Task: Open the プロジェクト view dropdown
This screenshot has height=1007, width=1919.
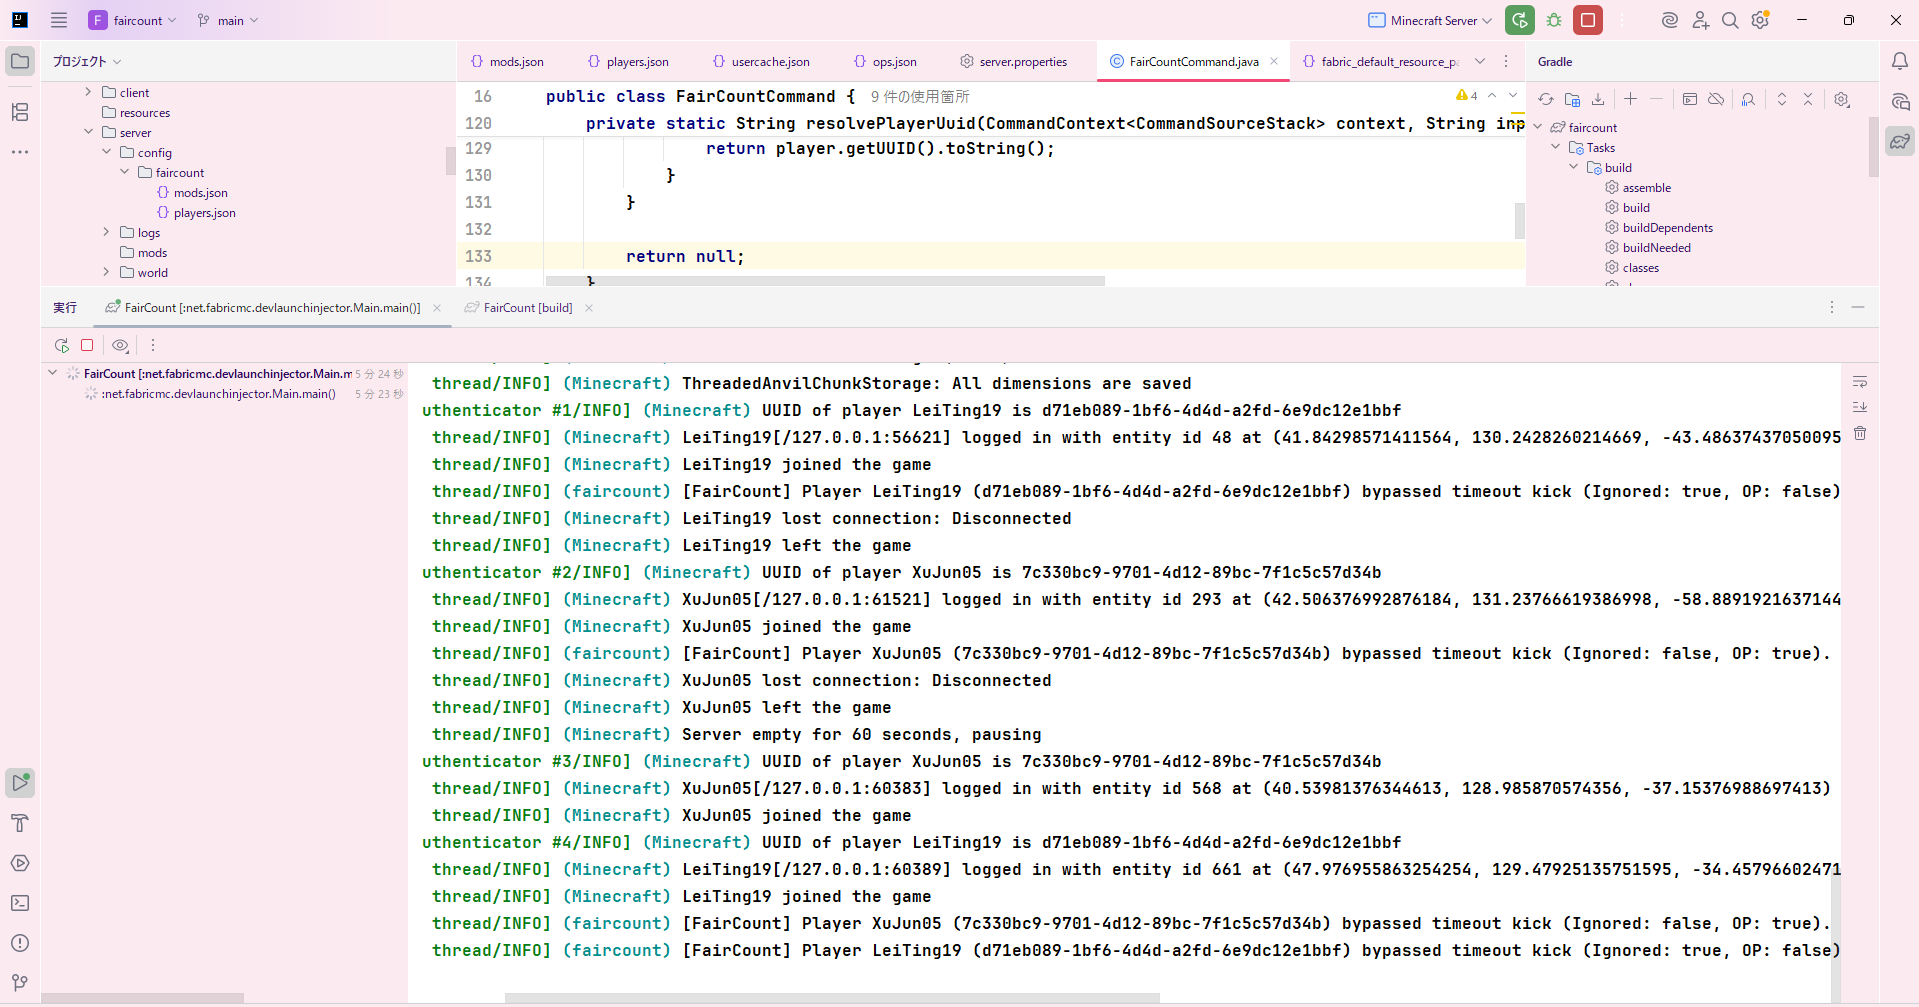Action: pos(87,61)
